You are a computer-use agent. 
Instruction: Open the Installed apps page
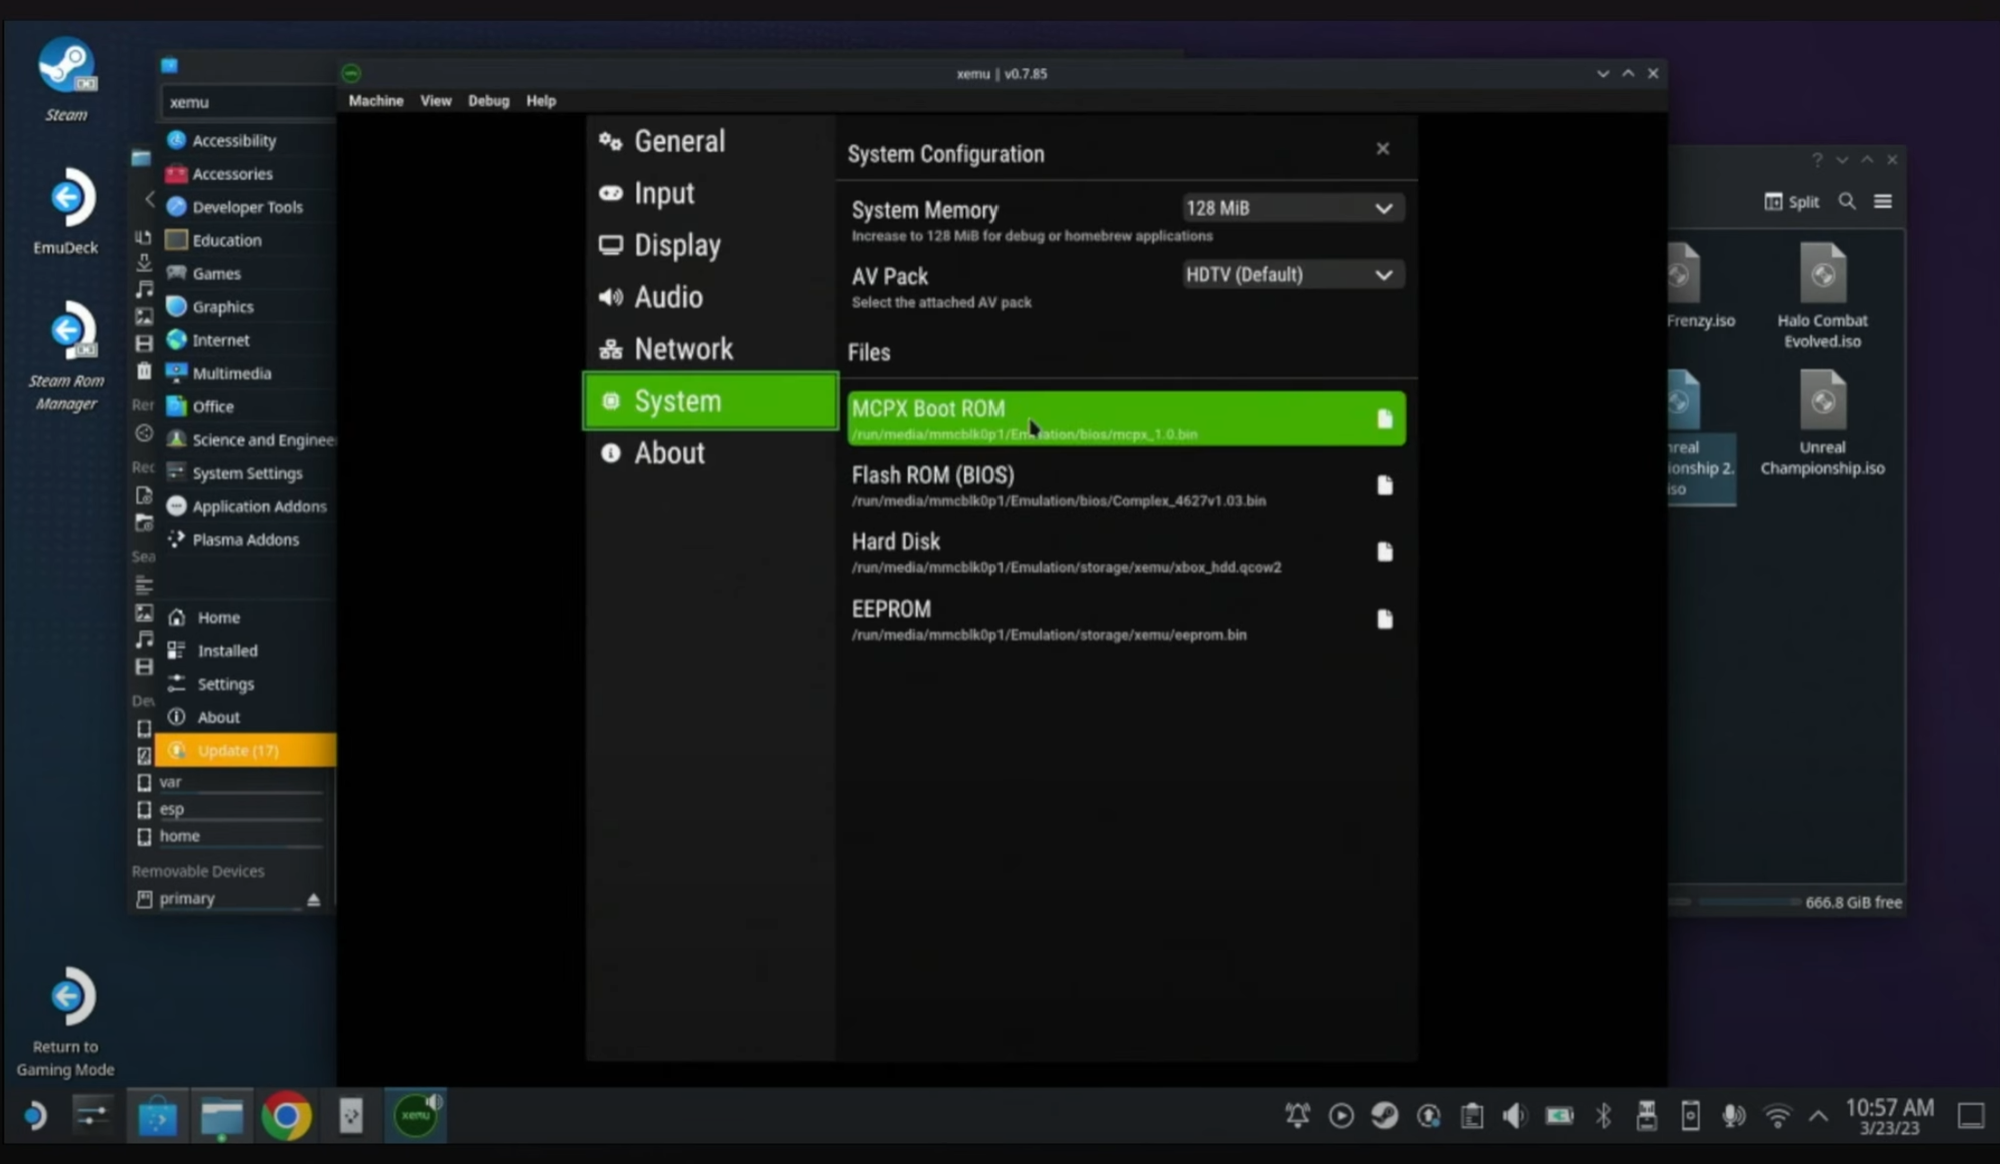(x=246, y=651)
